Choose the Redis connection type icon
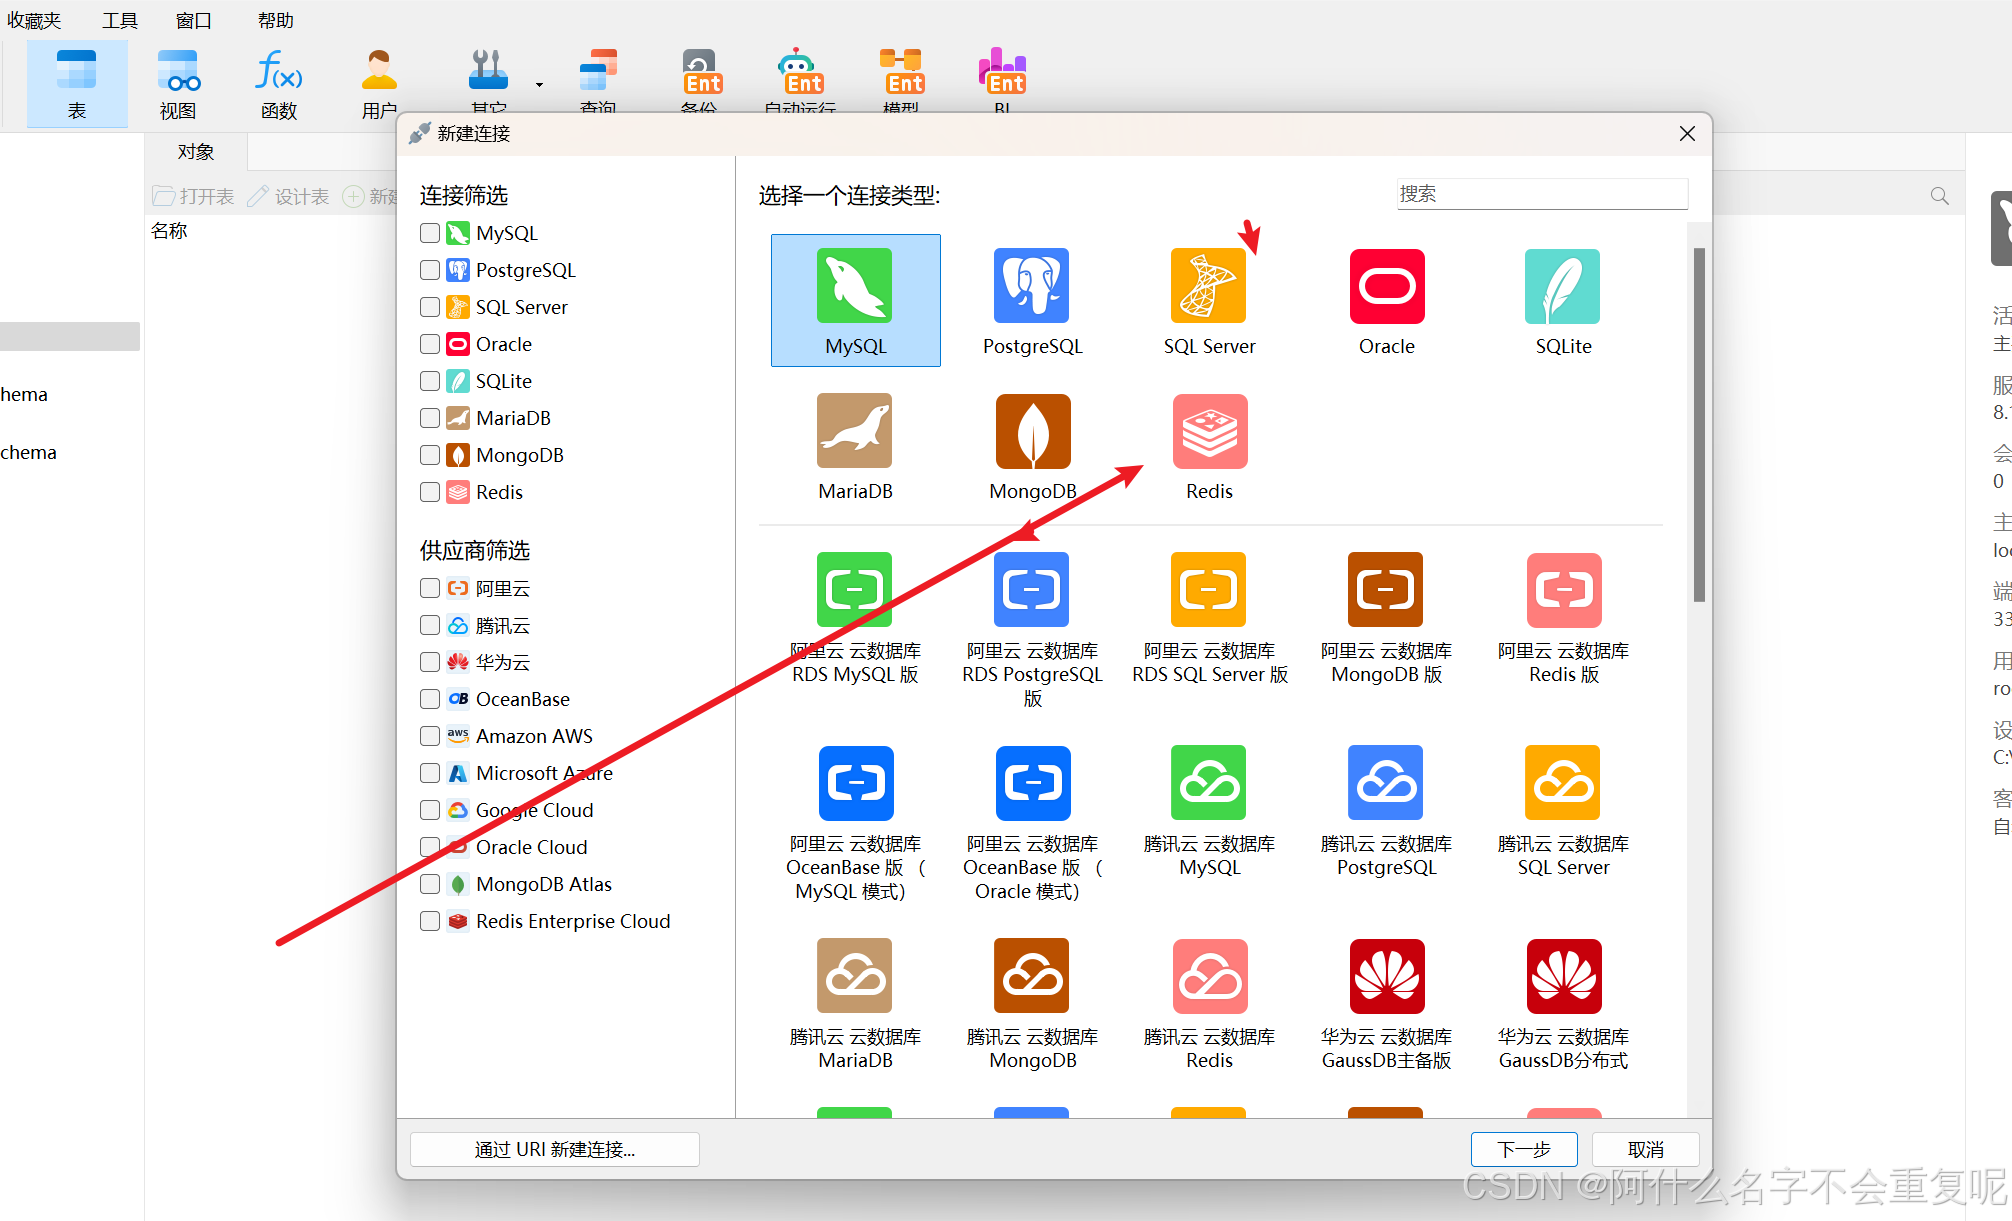The width and height of the screenshot is (2012, 1221). click(1209, 432)
